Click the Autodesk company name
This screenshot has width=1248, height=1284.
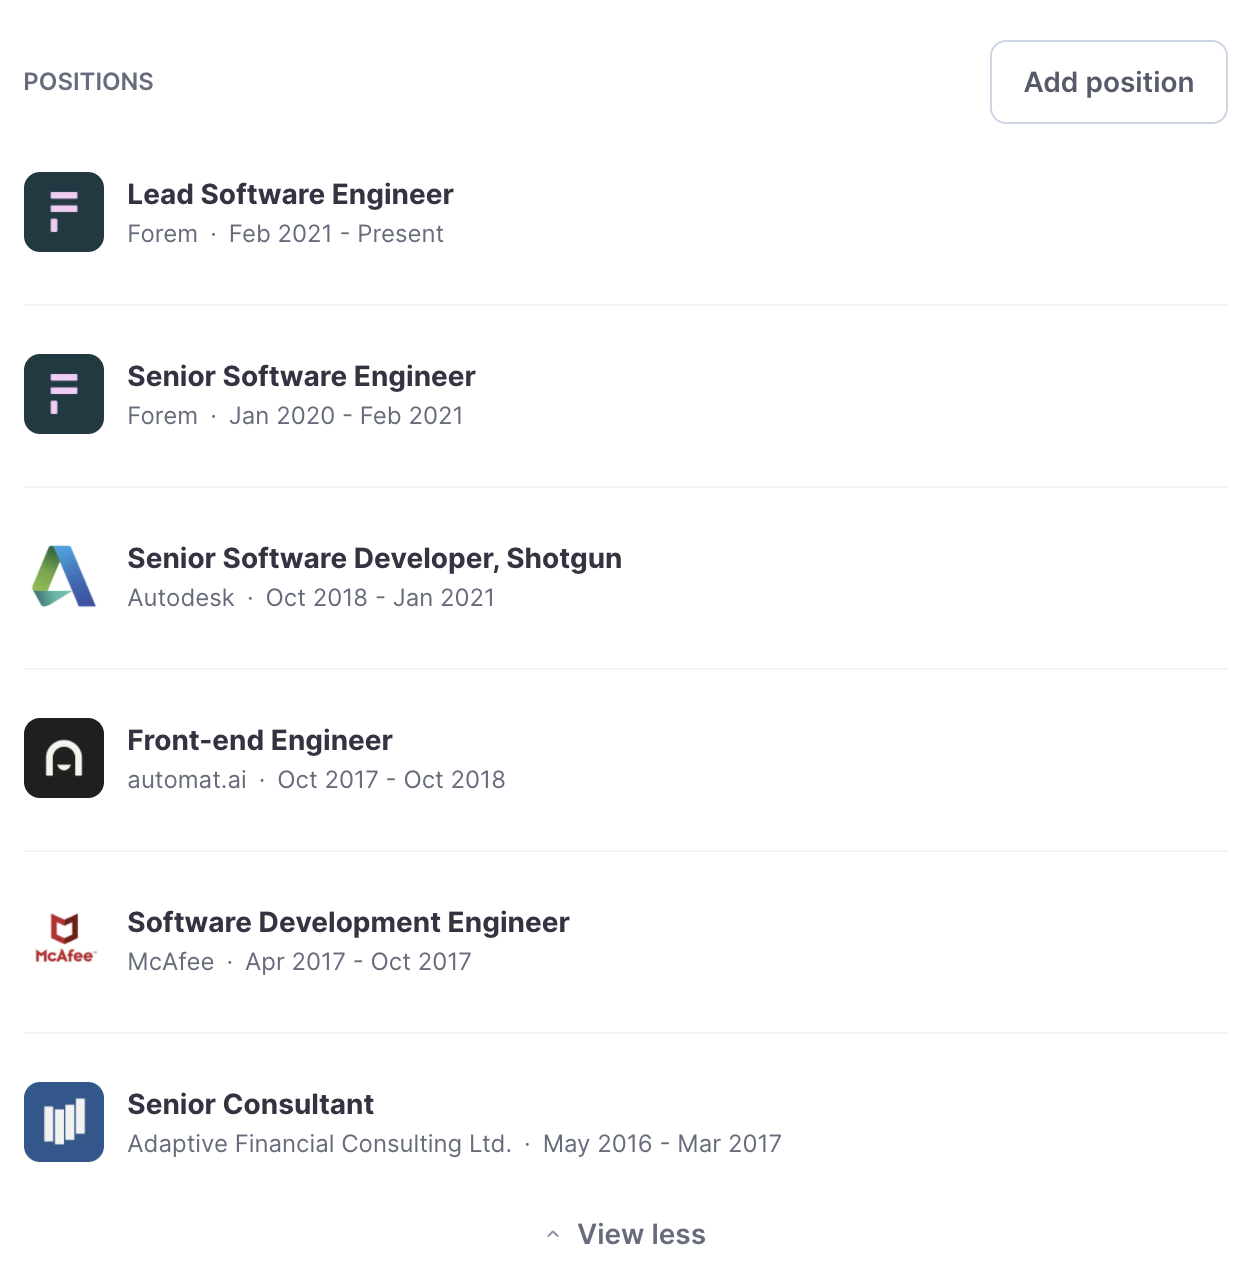pos(181,598)
